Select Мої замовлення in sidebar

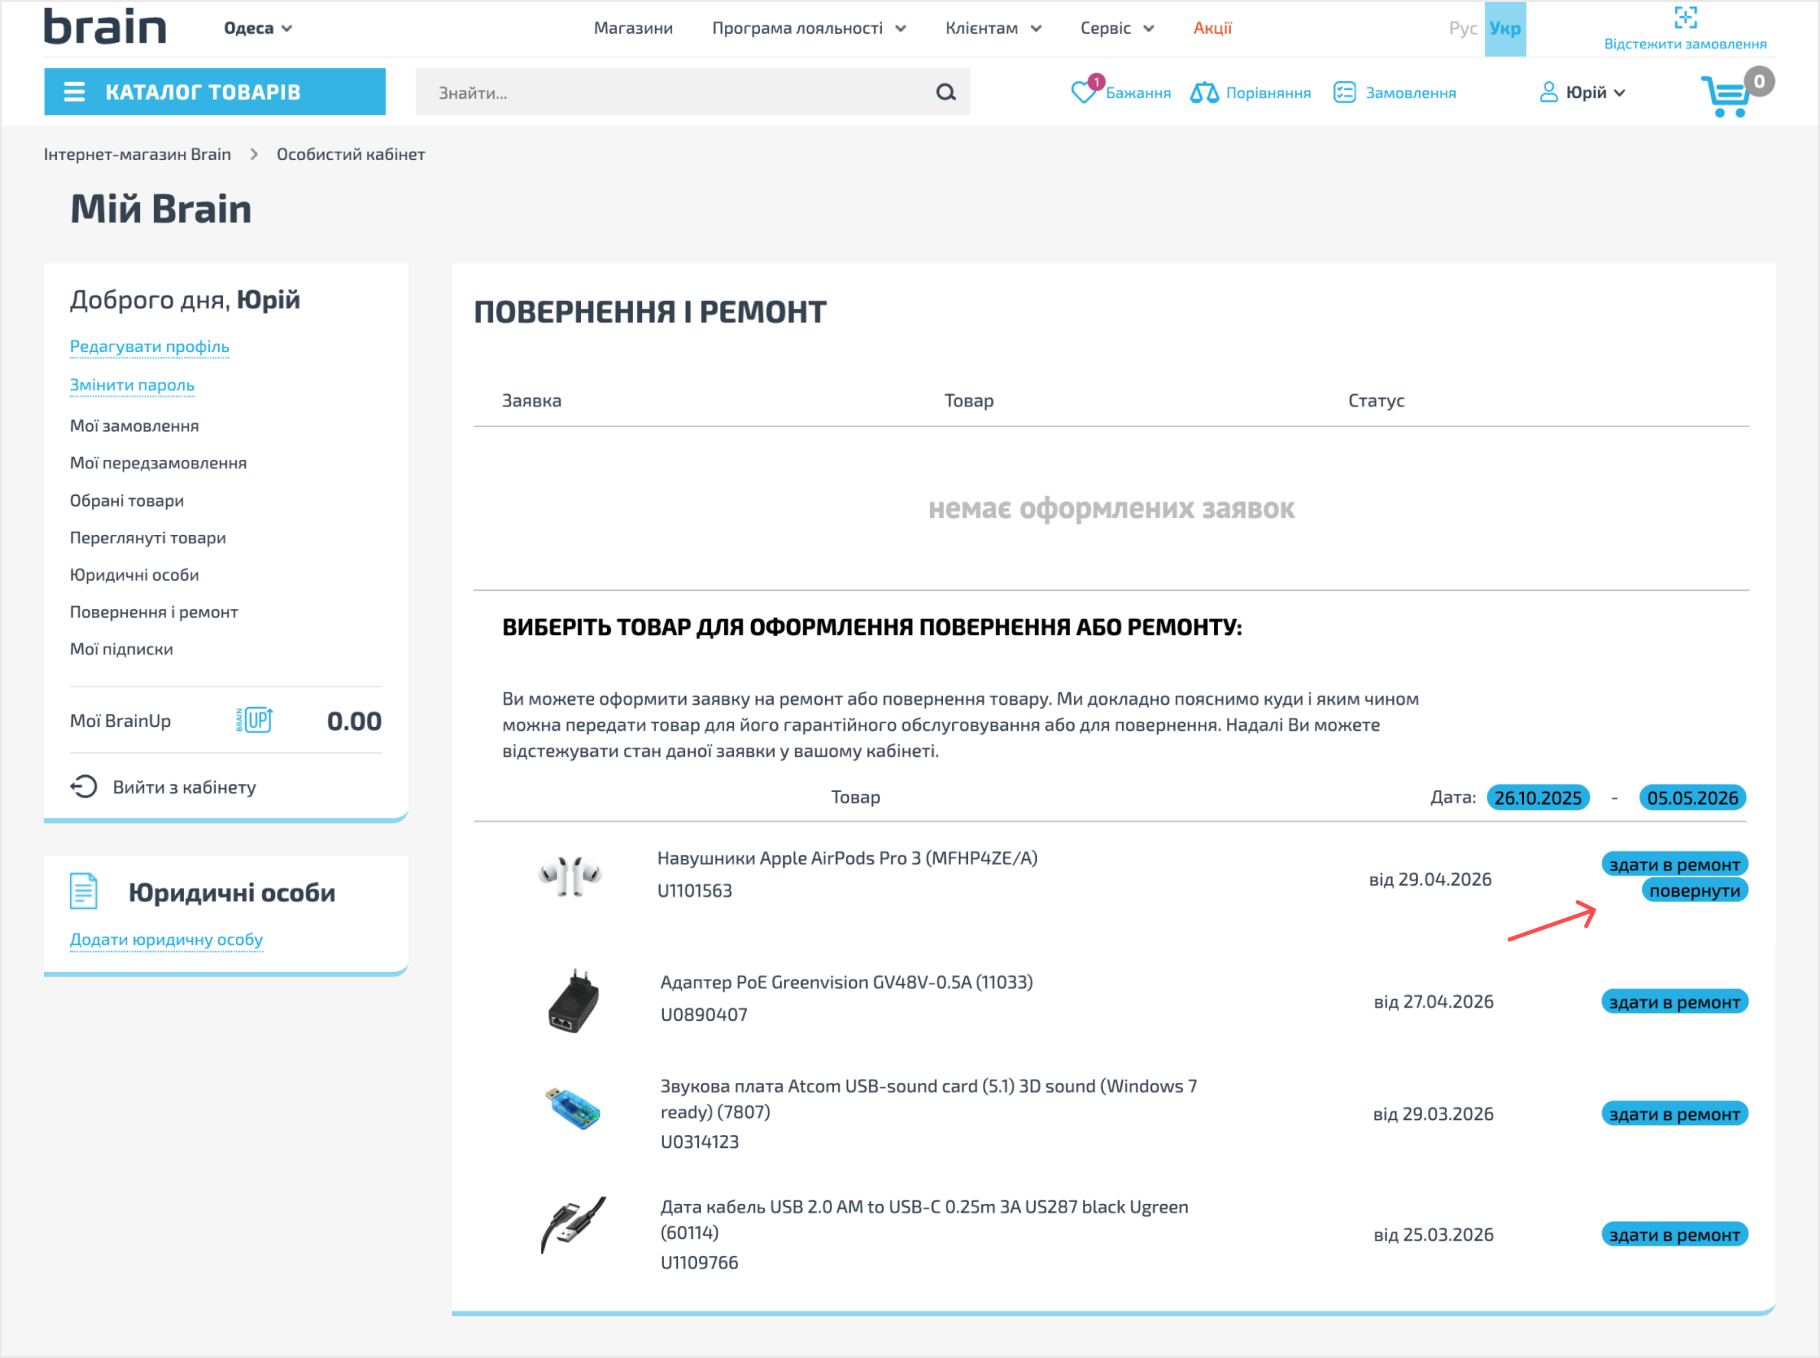click(134, 426)
